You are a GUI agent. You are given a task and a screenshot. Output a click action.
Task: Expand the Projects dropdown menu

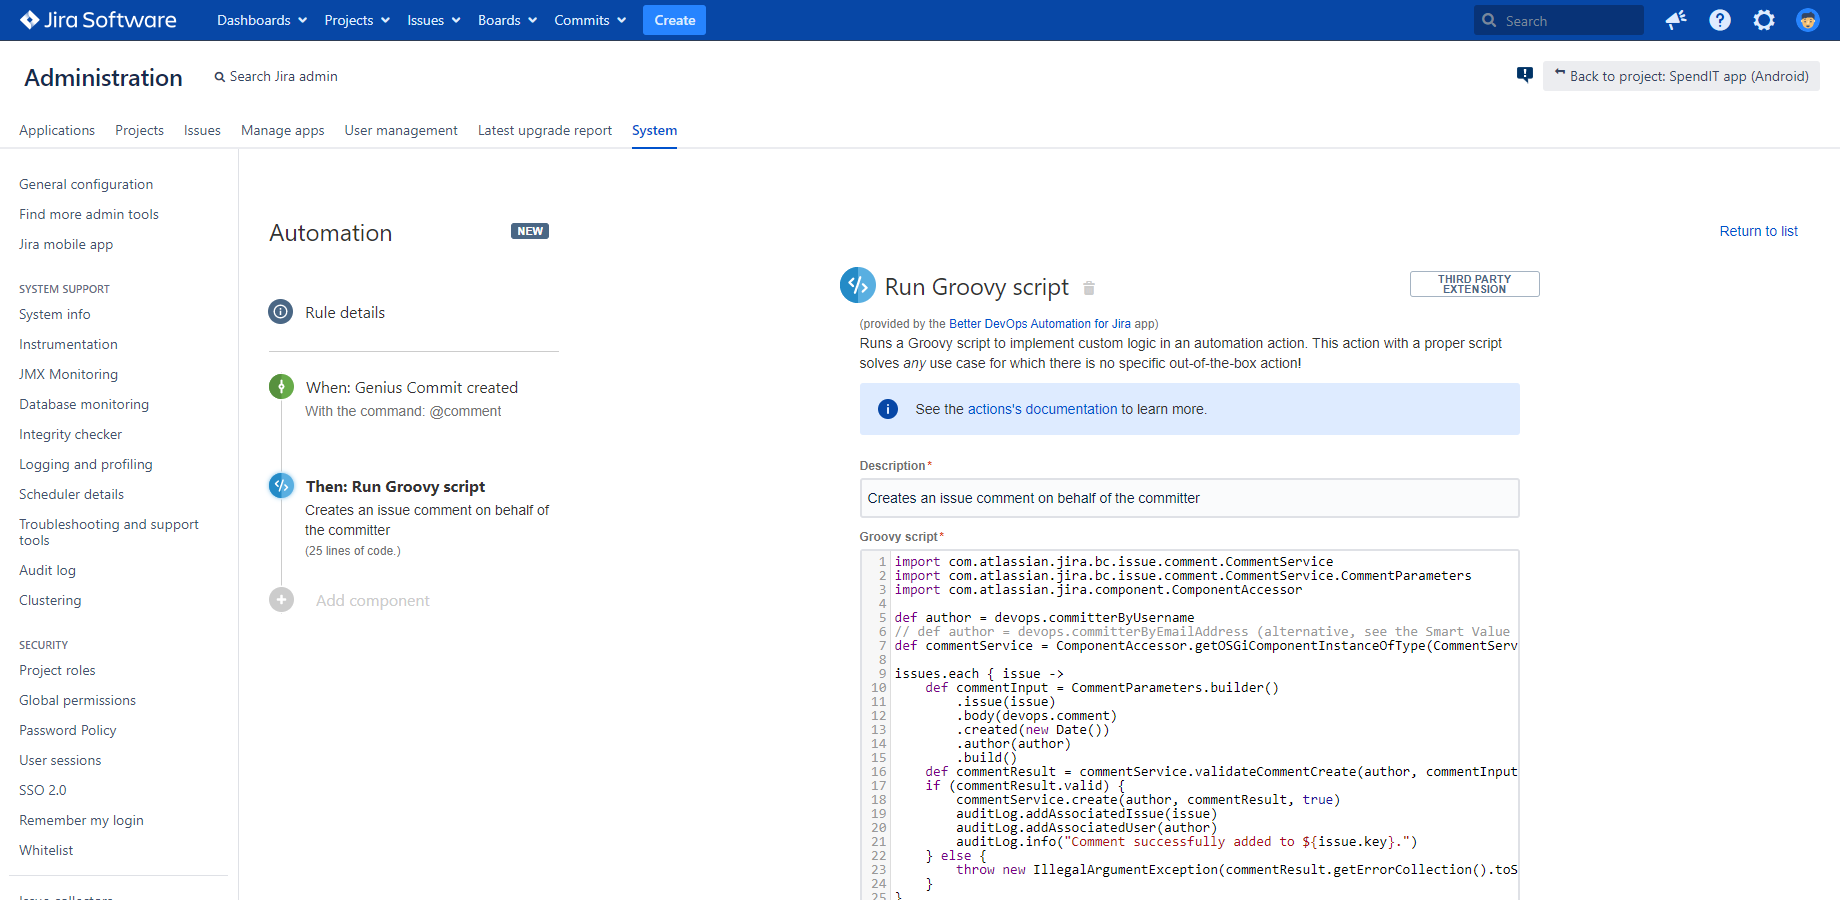pyautogui.click(x=357, y=20)
